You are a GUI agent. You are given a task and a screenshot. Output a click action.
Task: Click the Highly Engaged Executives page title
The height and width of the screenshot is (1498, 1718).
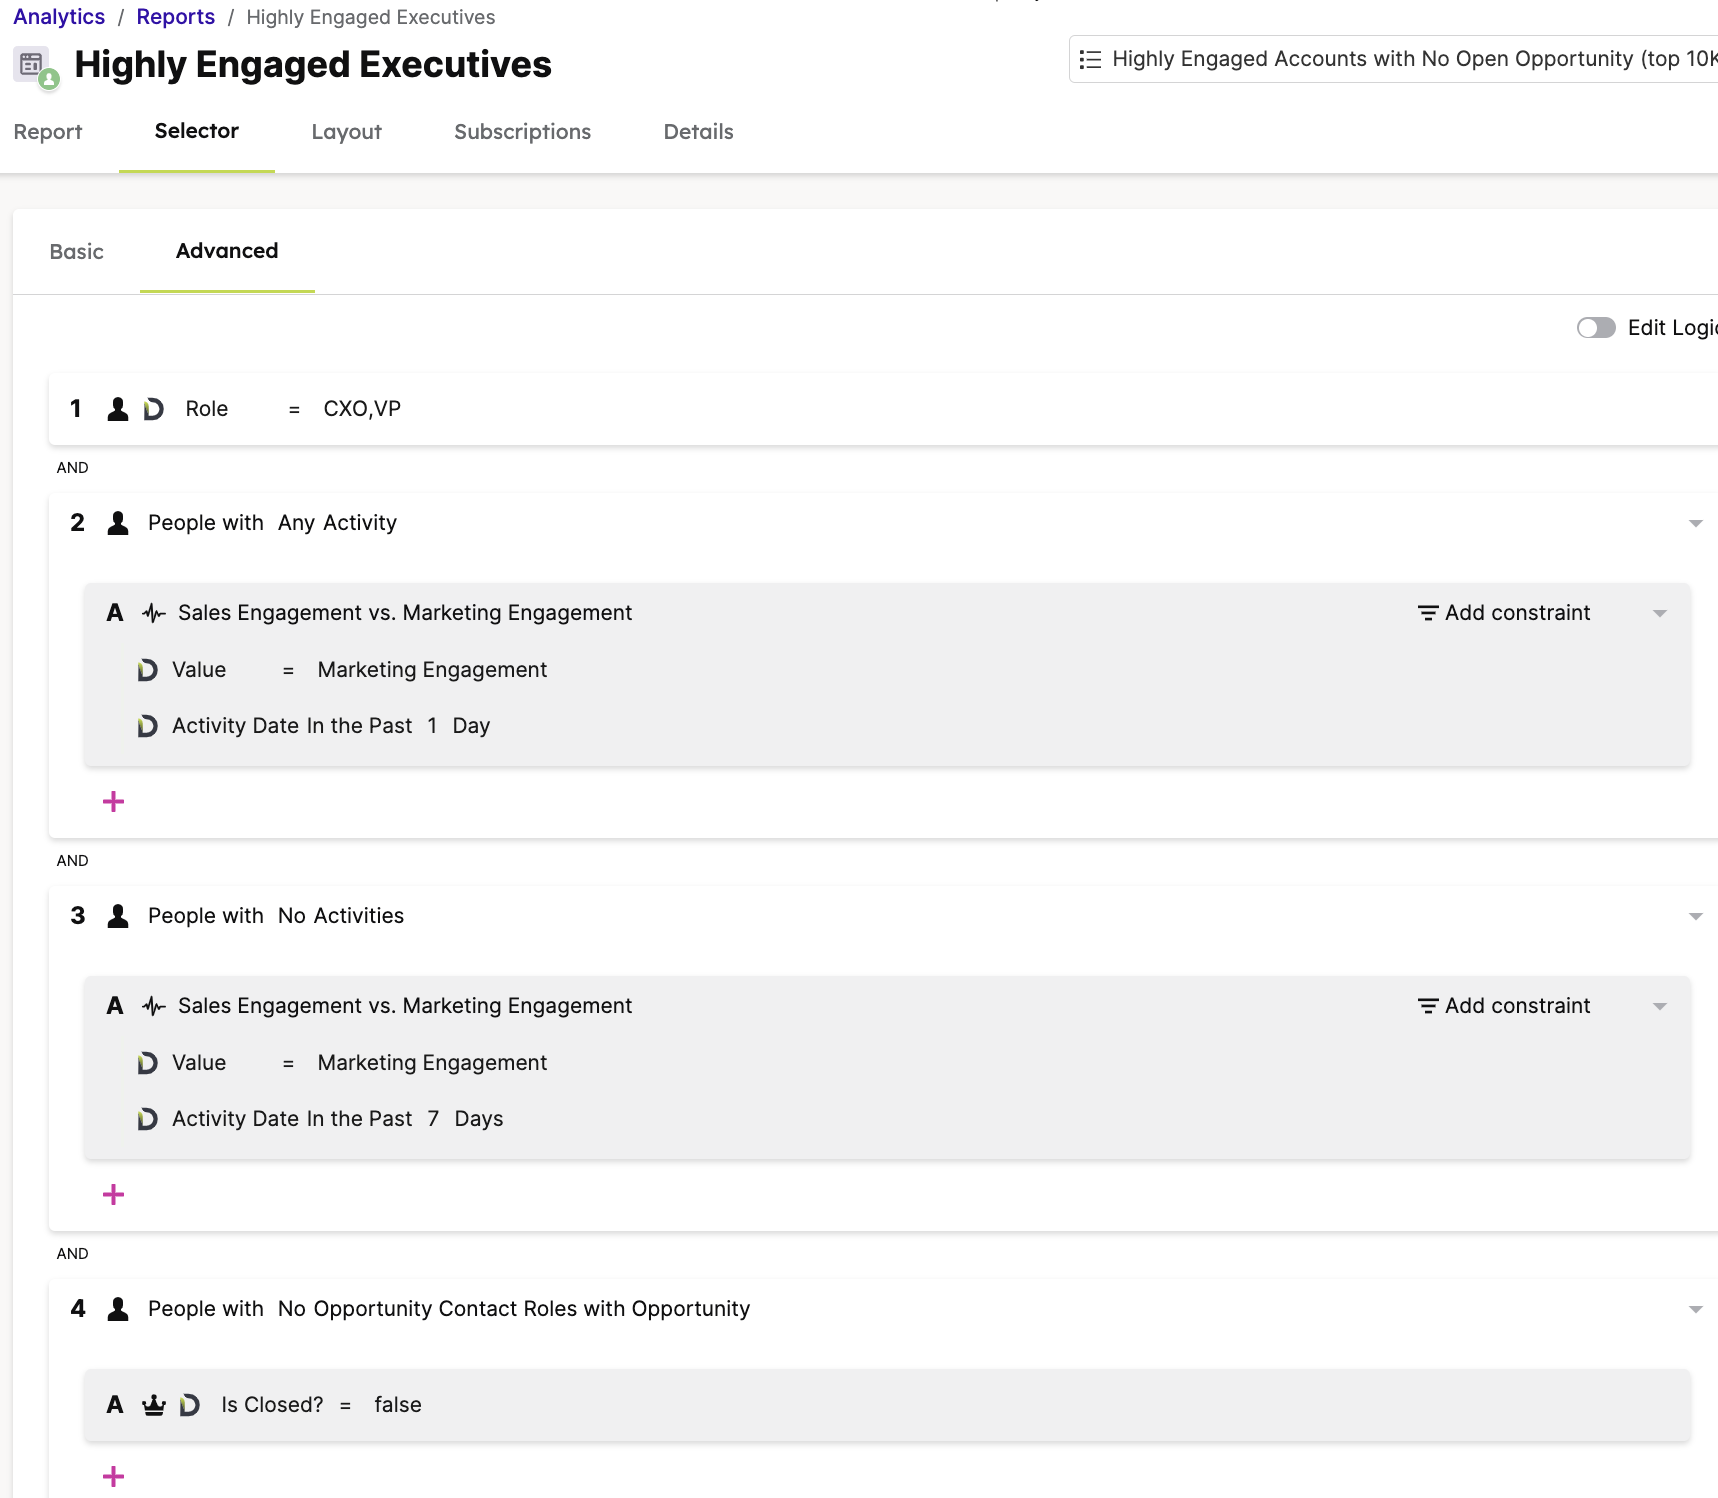click(313, 65)
